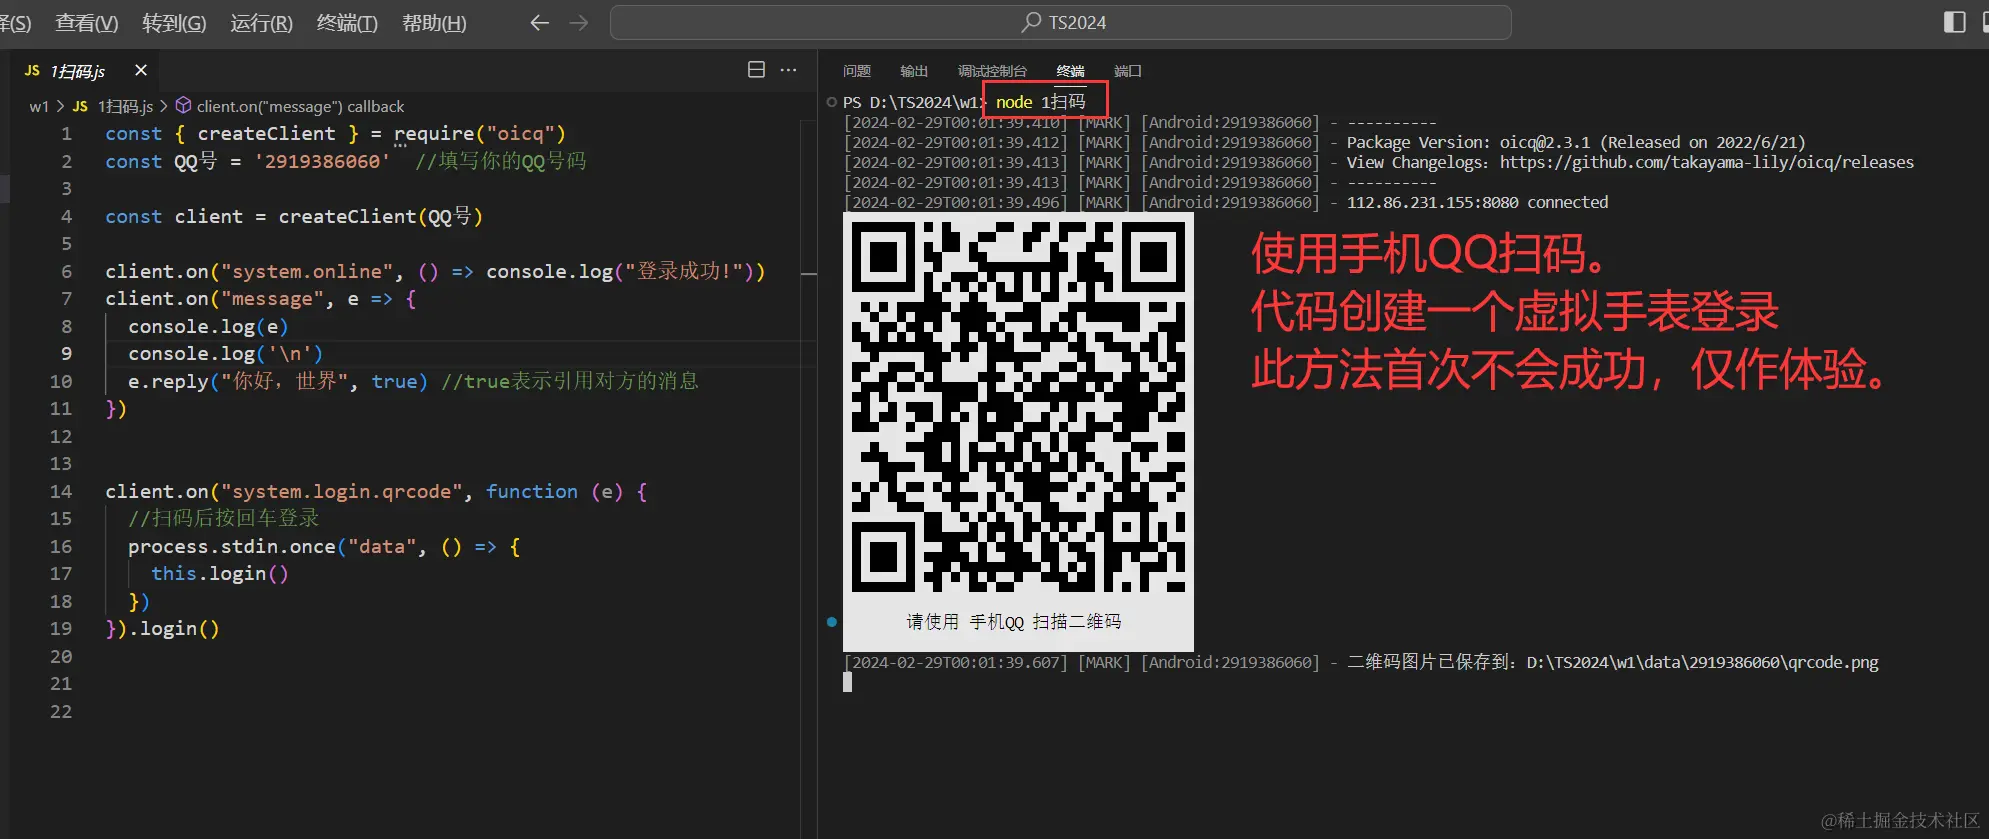Close the 1扫码.js editor tab

click(141, 70)
